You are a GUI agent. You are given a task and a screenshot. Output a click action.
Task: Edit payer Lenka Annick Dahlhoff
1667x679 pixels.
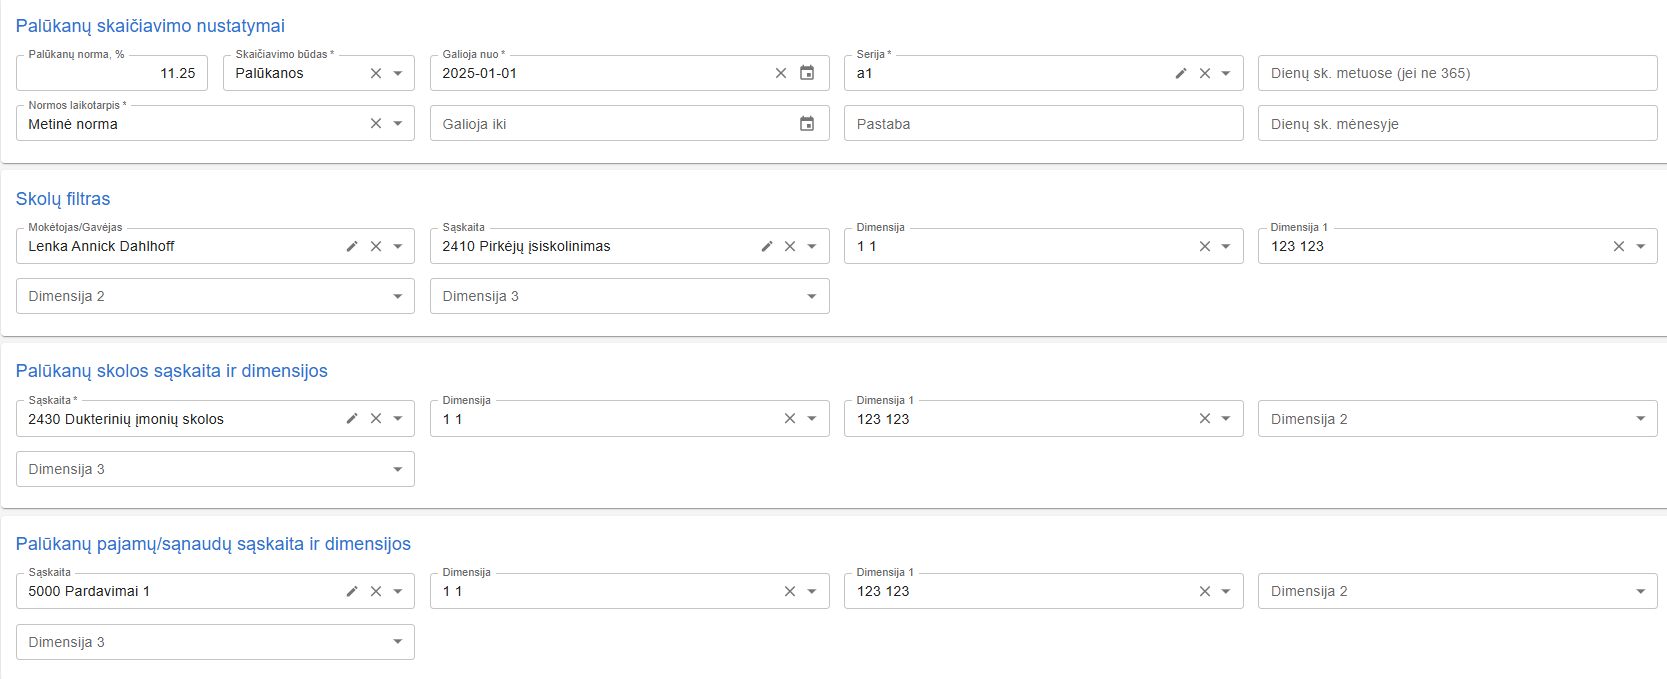352,246
